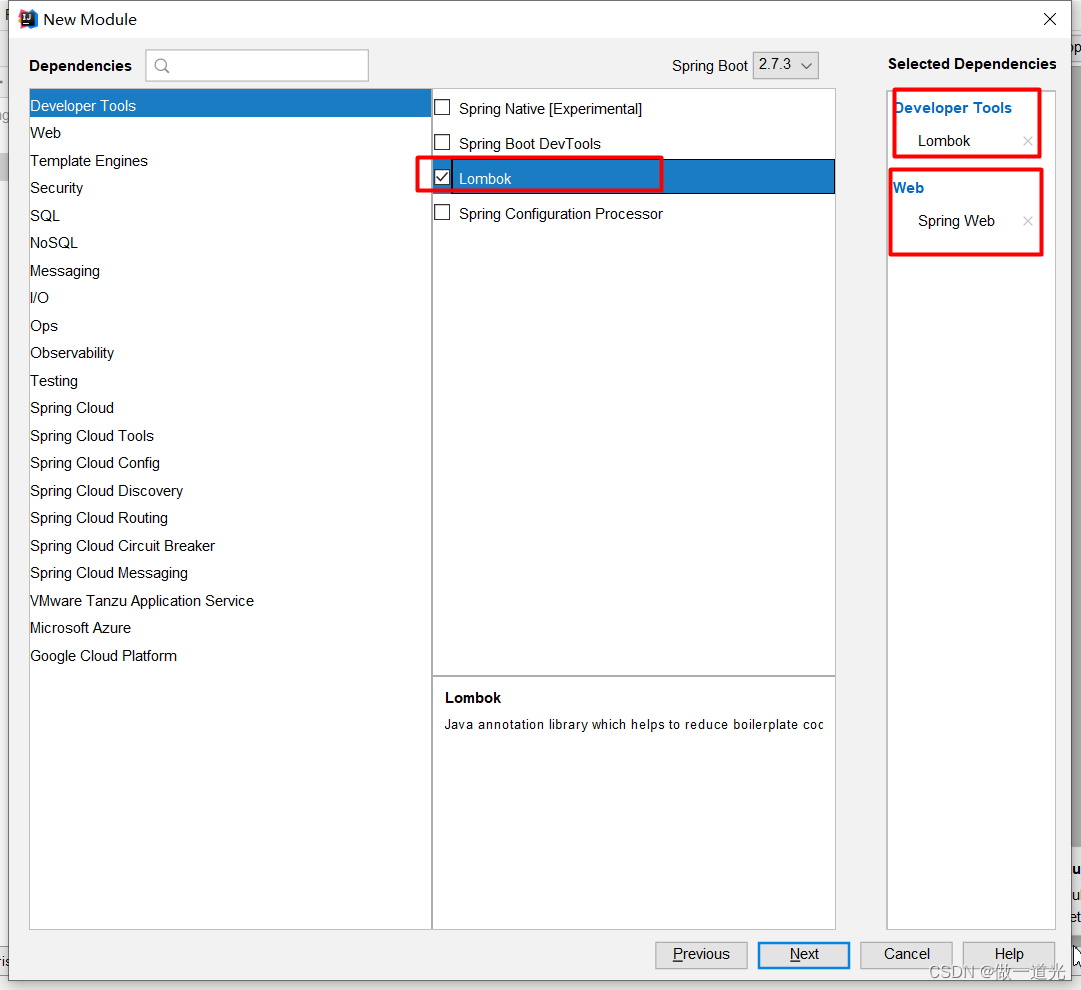Click the dependencies search field

tap(260, 66)
